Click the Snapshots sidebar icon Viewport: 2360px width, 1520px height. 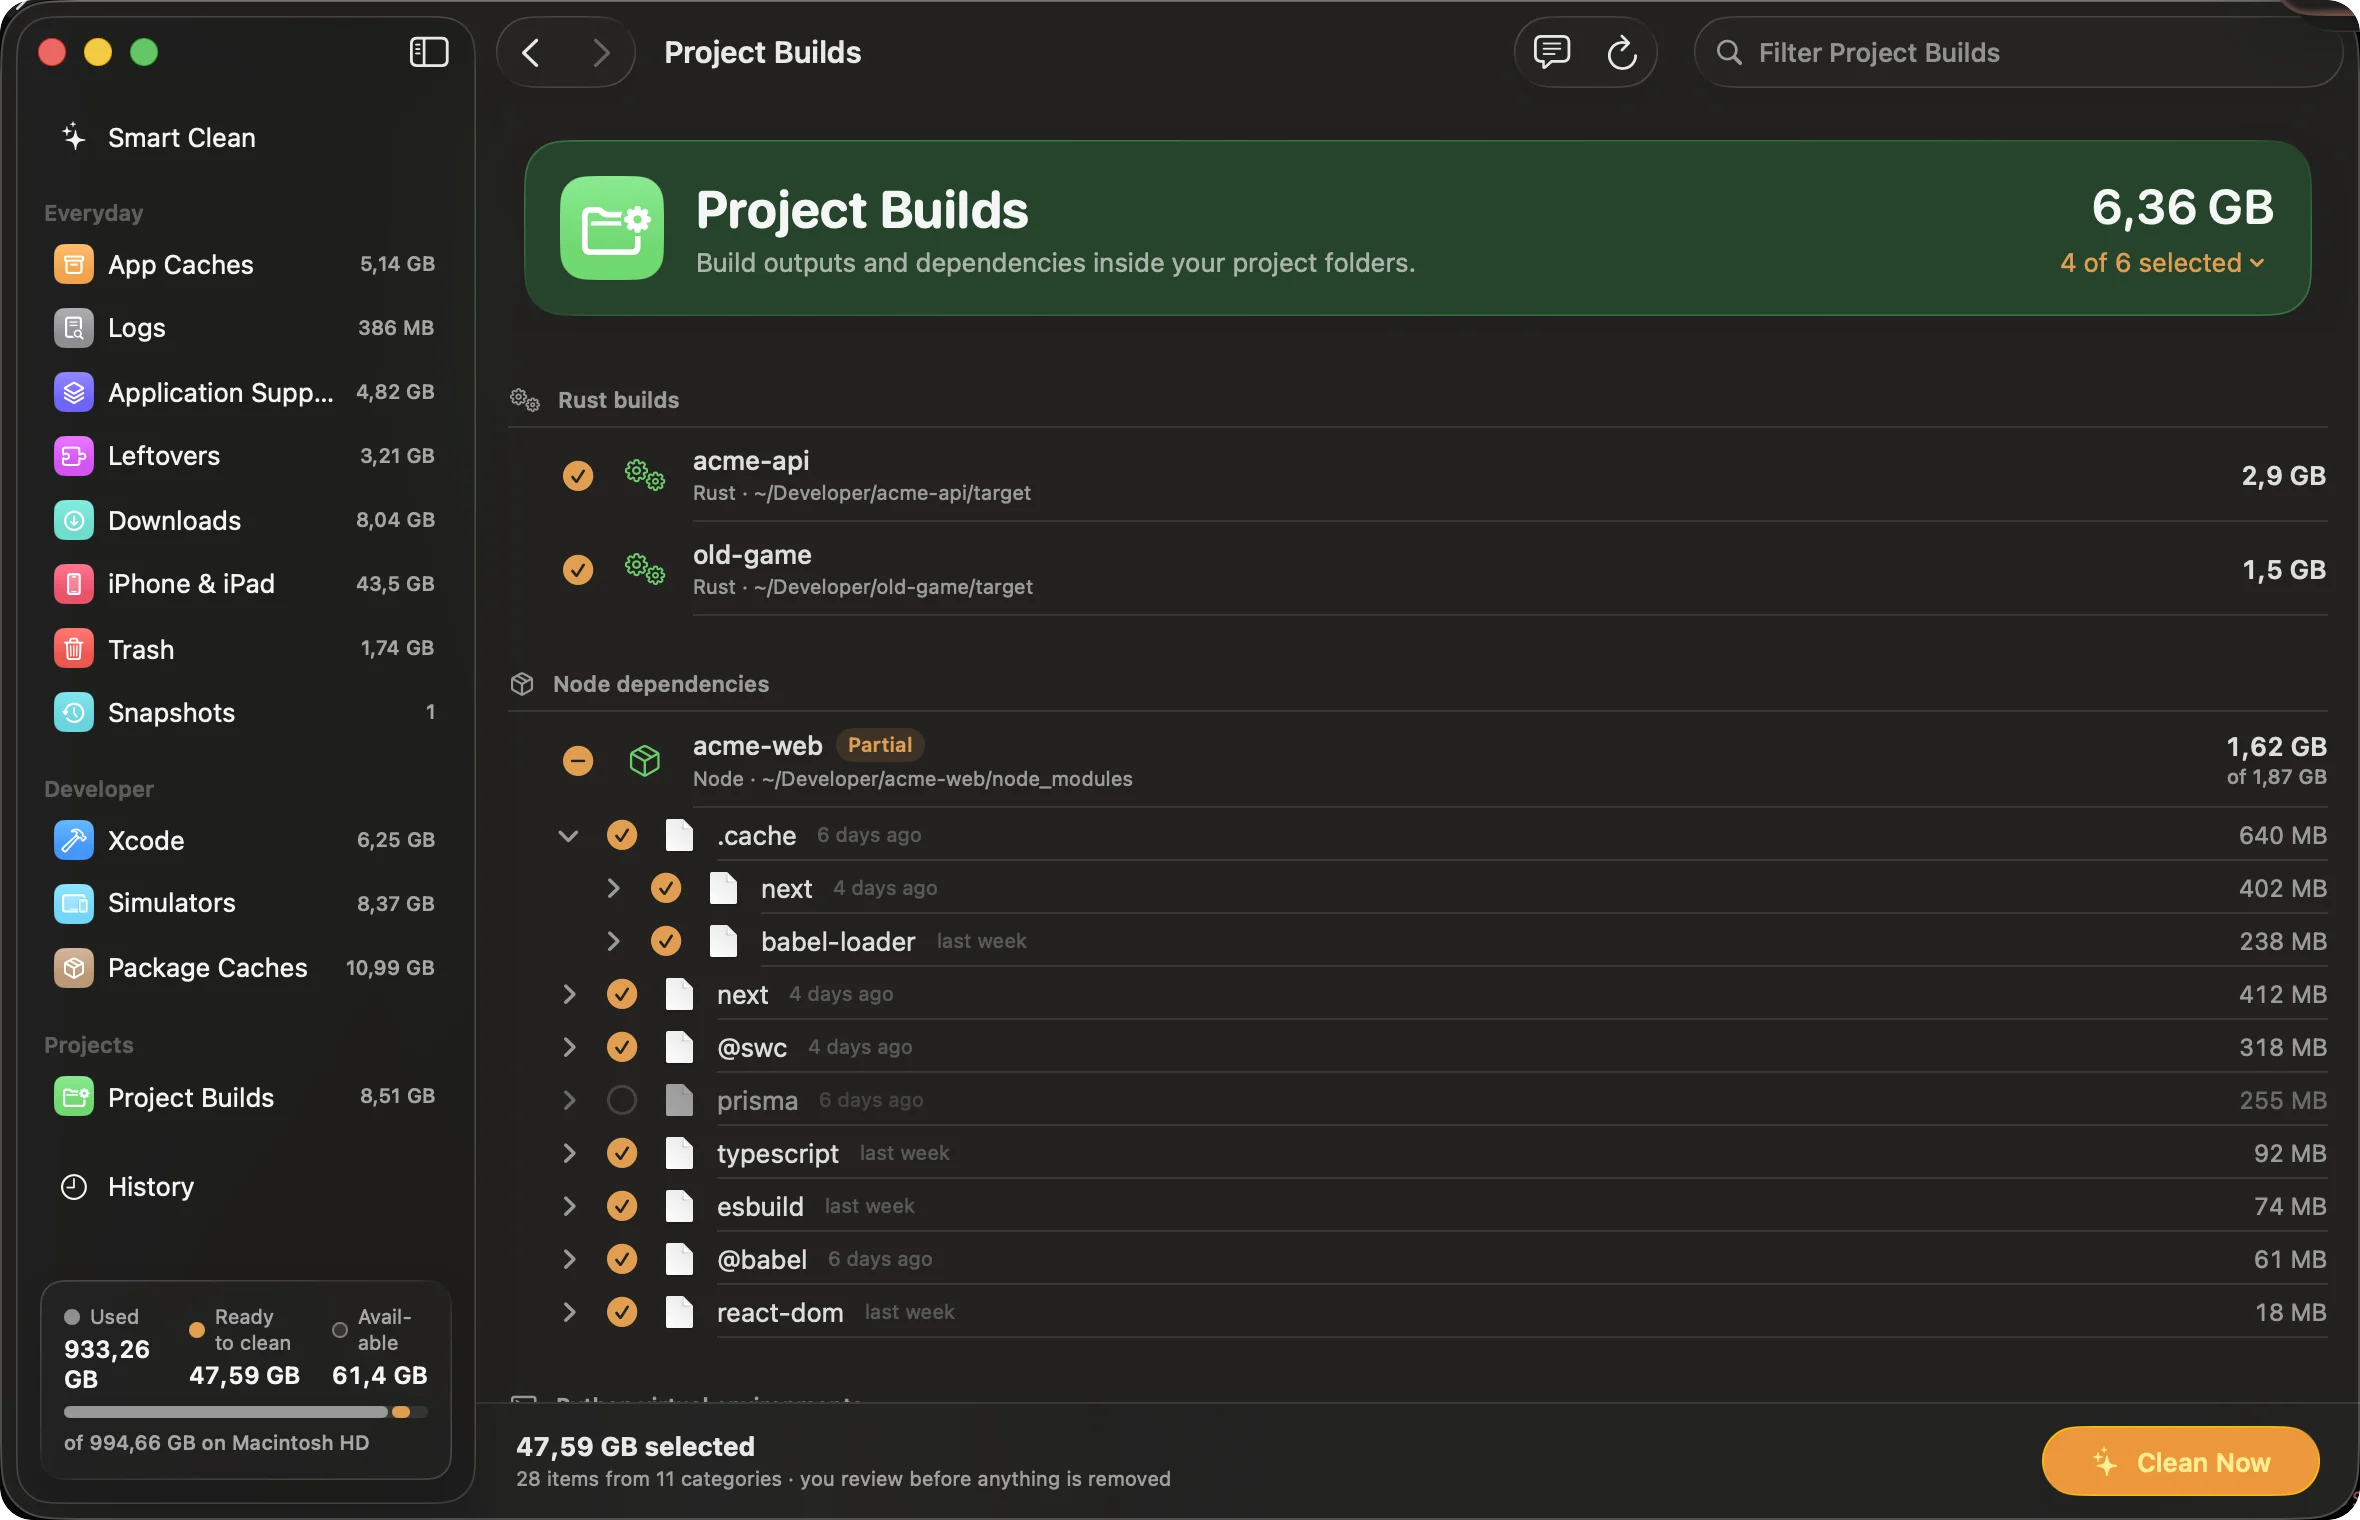tap(74, 712)
